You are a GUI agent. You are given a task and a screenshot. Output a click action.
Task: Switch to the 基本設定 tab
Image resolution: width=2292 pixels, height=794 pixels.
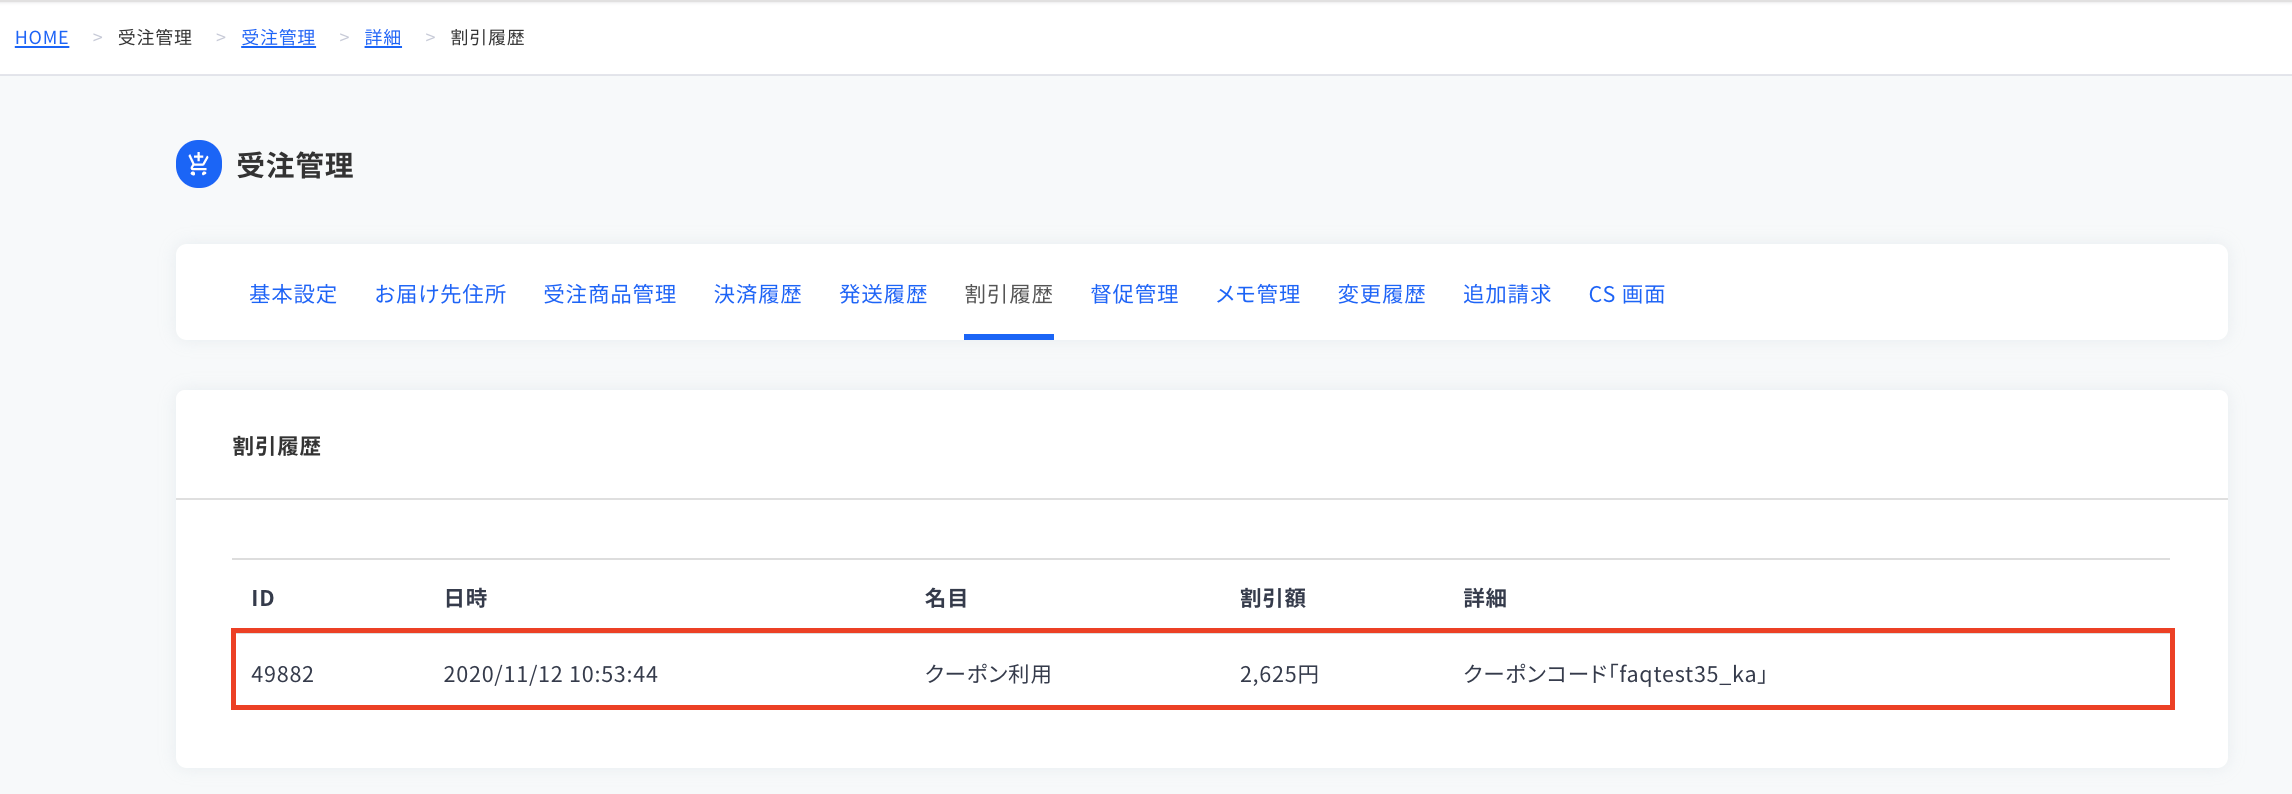click(x=293, y=294)
